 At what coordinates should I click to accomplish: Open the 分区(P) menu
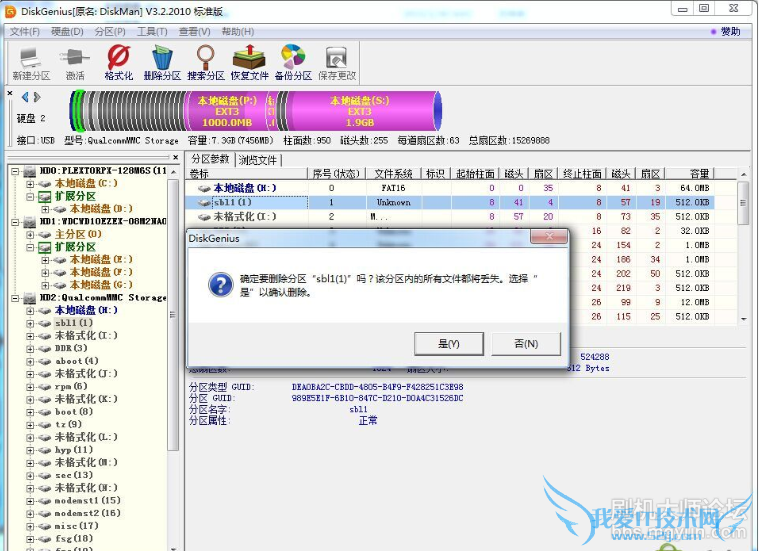coord(110,31)
